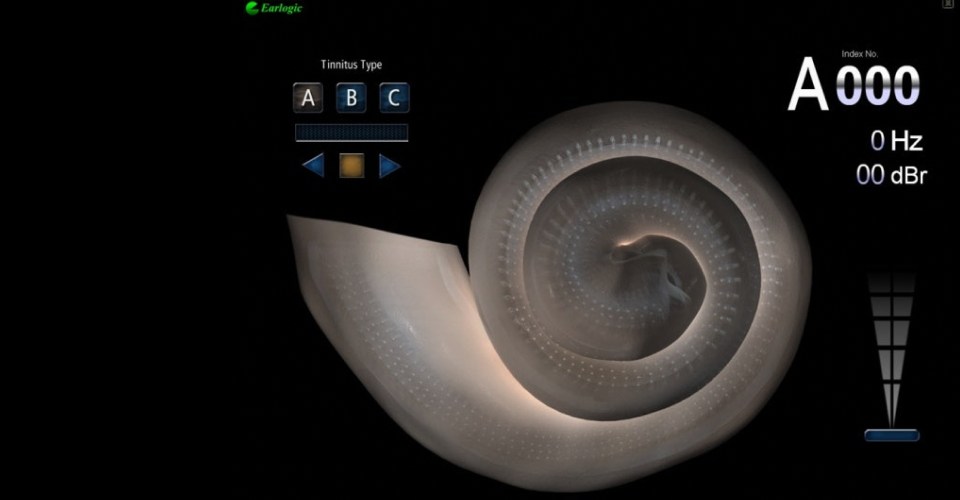This screenshot has height=500, width=960.
Task: Click the blue volume slider handle
Action: click(x=891, y=435)
